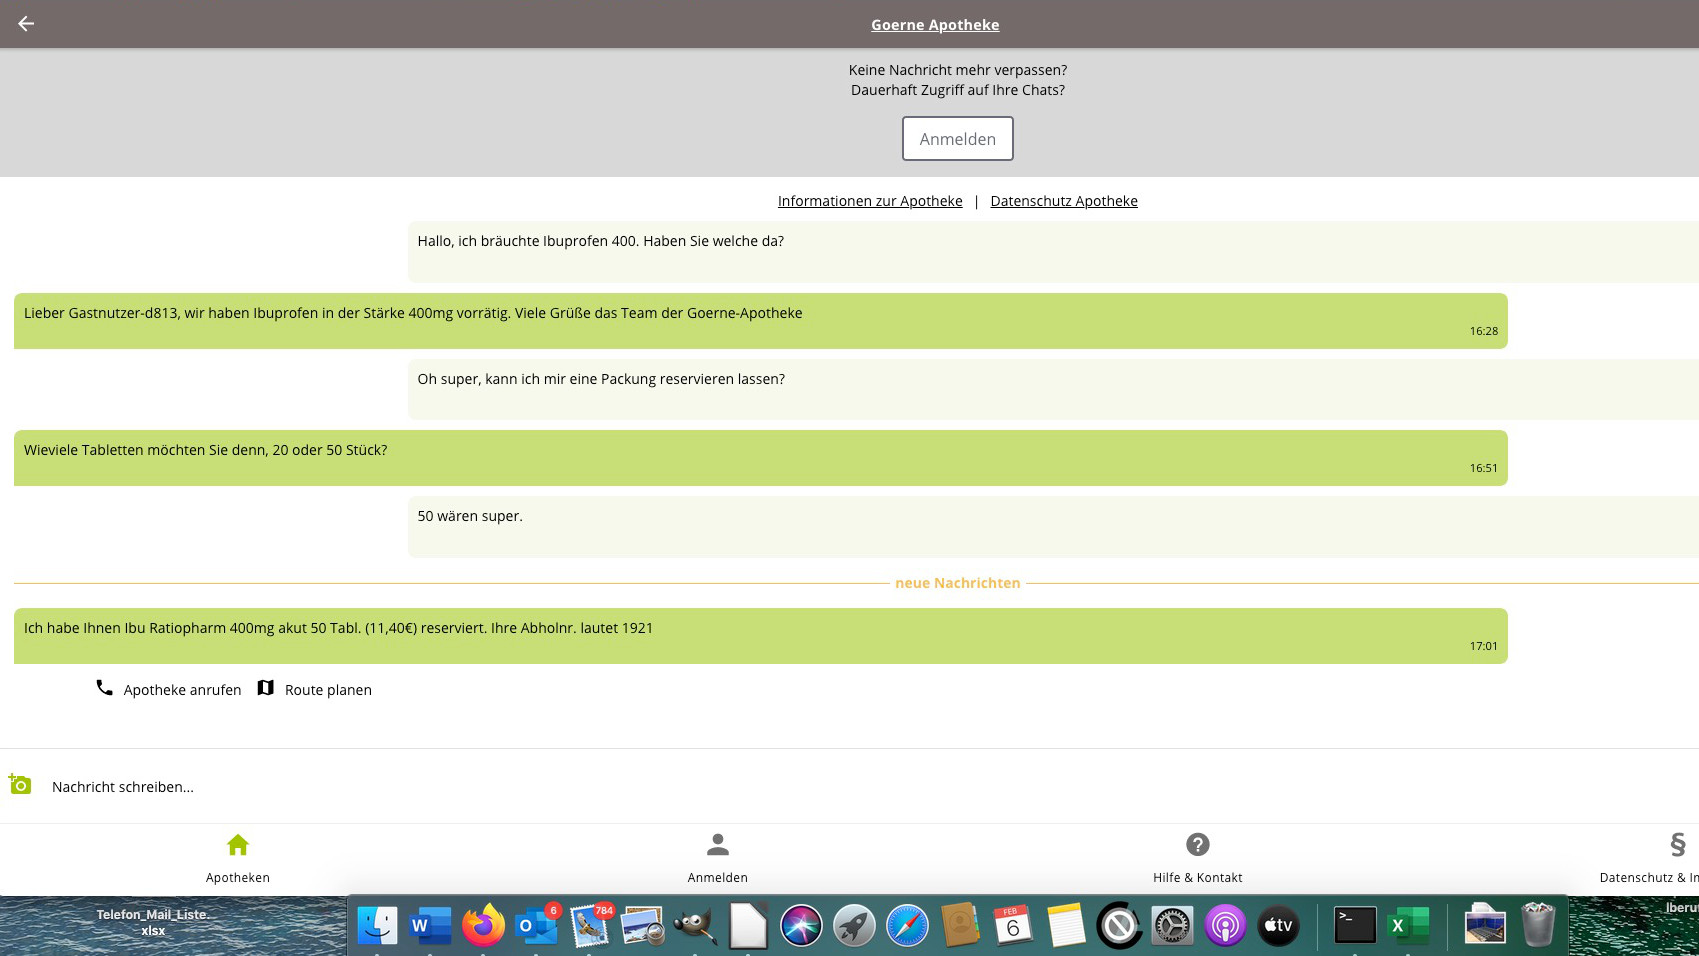Image resolution: width=1699 pixels, height=956 pixels.
Task: Open Terminal from the dock
Action: click(x=1355, y=925)
